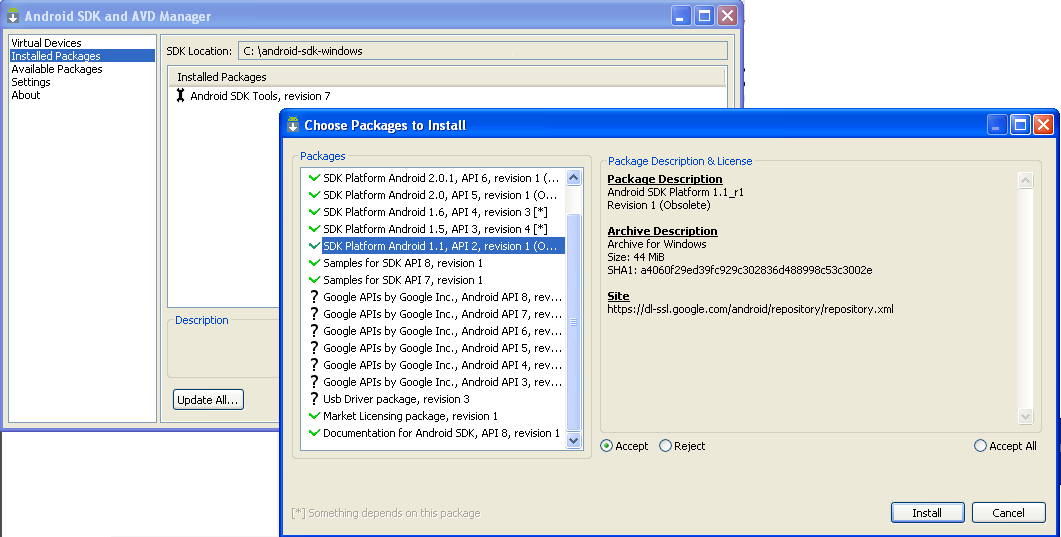Close the Choose Packages to Install dialog
This screenshot has height=537, width=1061.
point(1043,124)
